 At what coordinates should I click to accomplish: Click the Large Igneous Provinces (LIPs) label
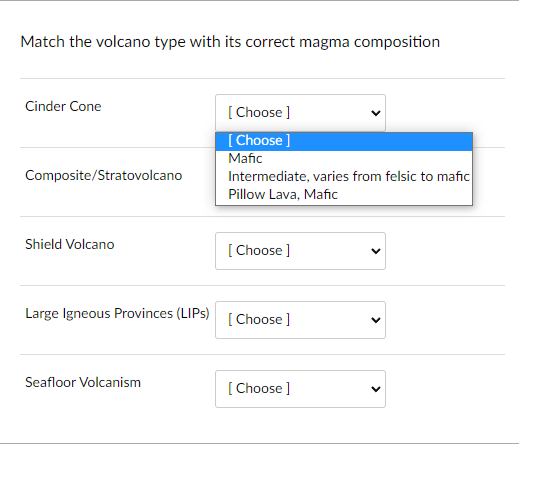click(x=117, y=313)
